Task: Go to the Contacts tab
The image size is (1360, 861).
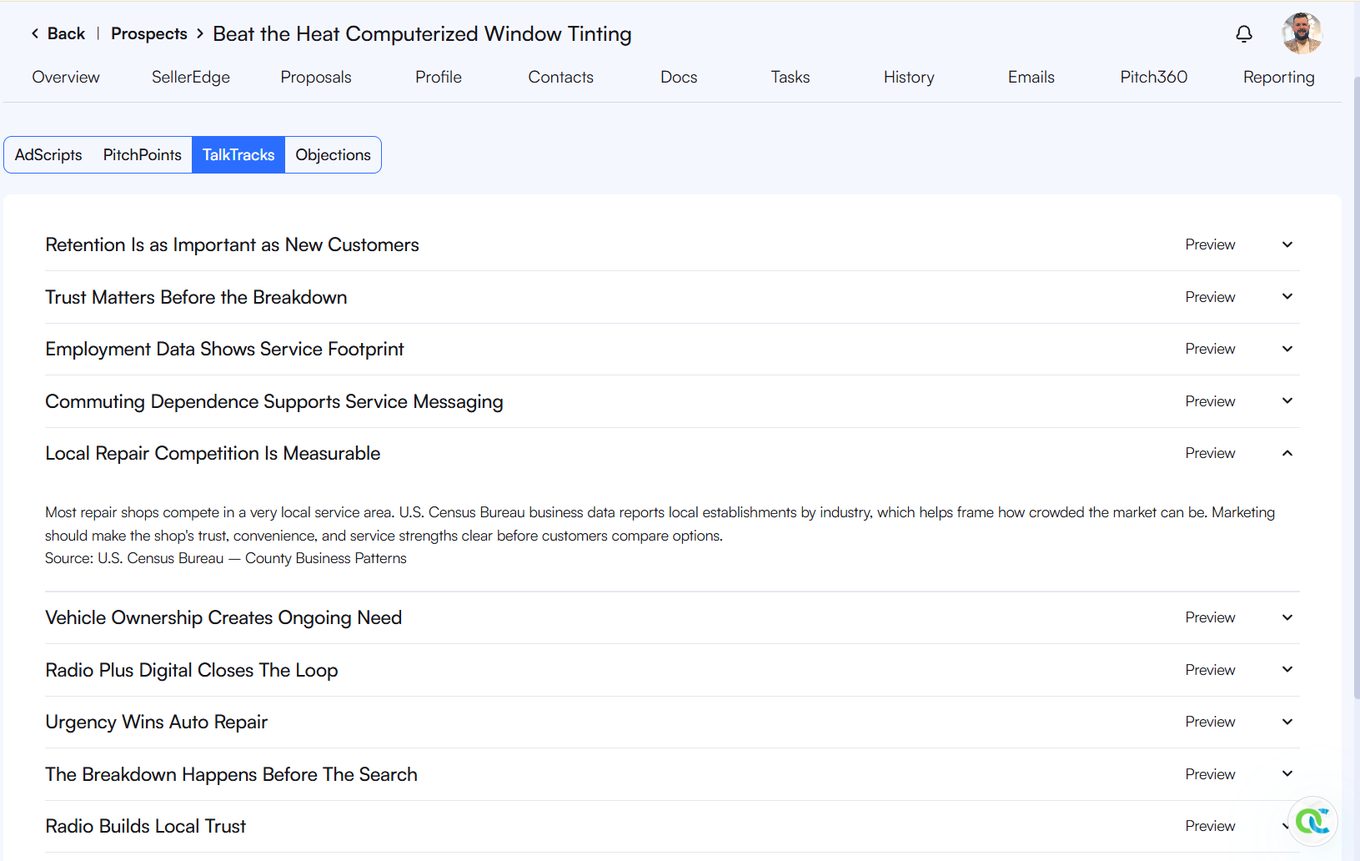Action: [561, 77]
